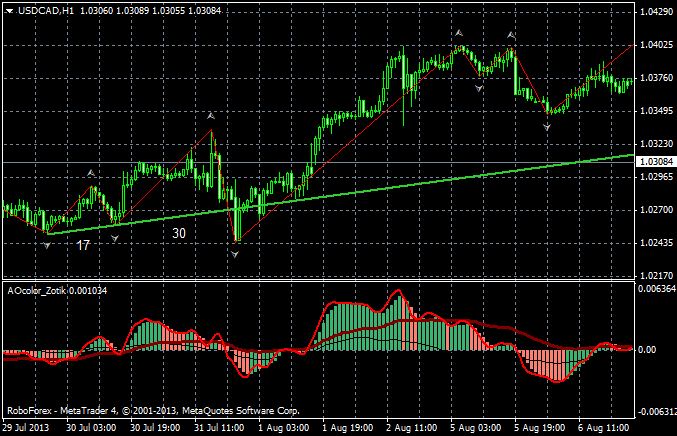This screenshot has width=677, height=436.
Task: Click the 2 Aug 11:00 time label
Action: click(x=411, y=428)
